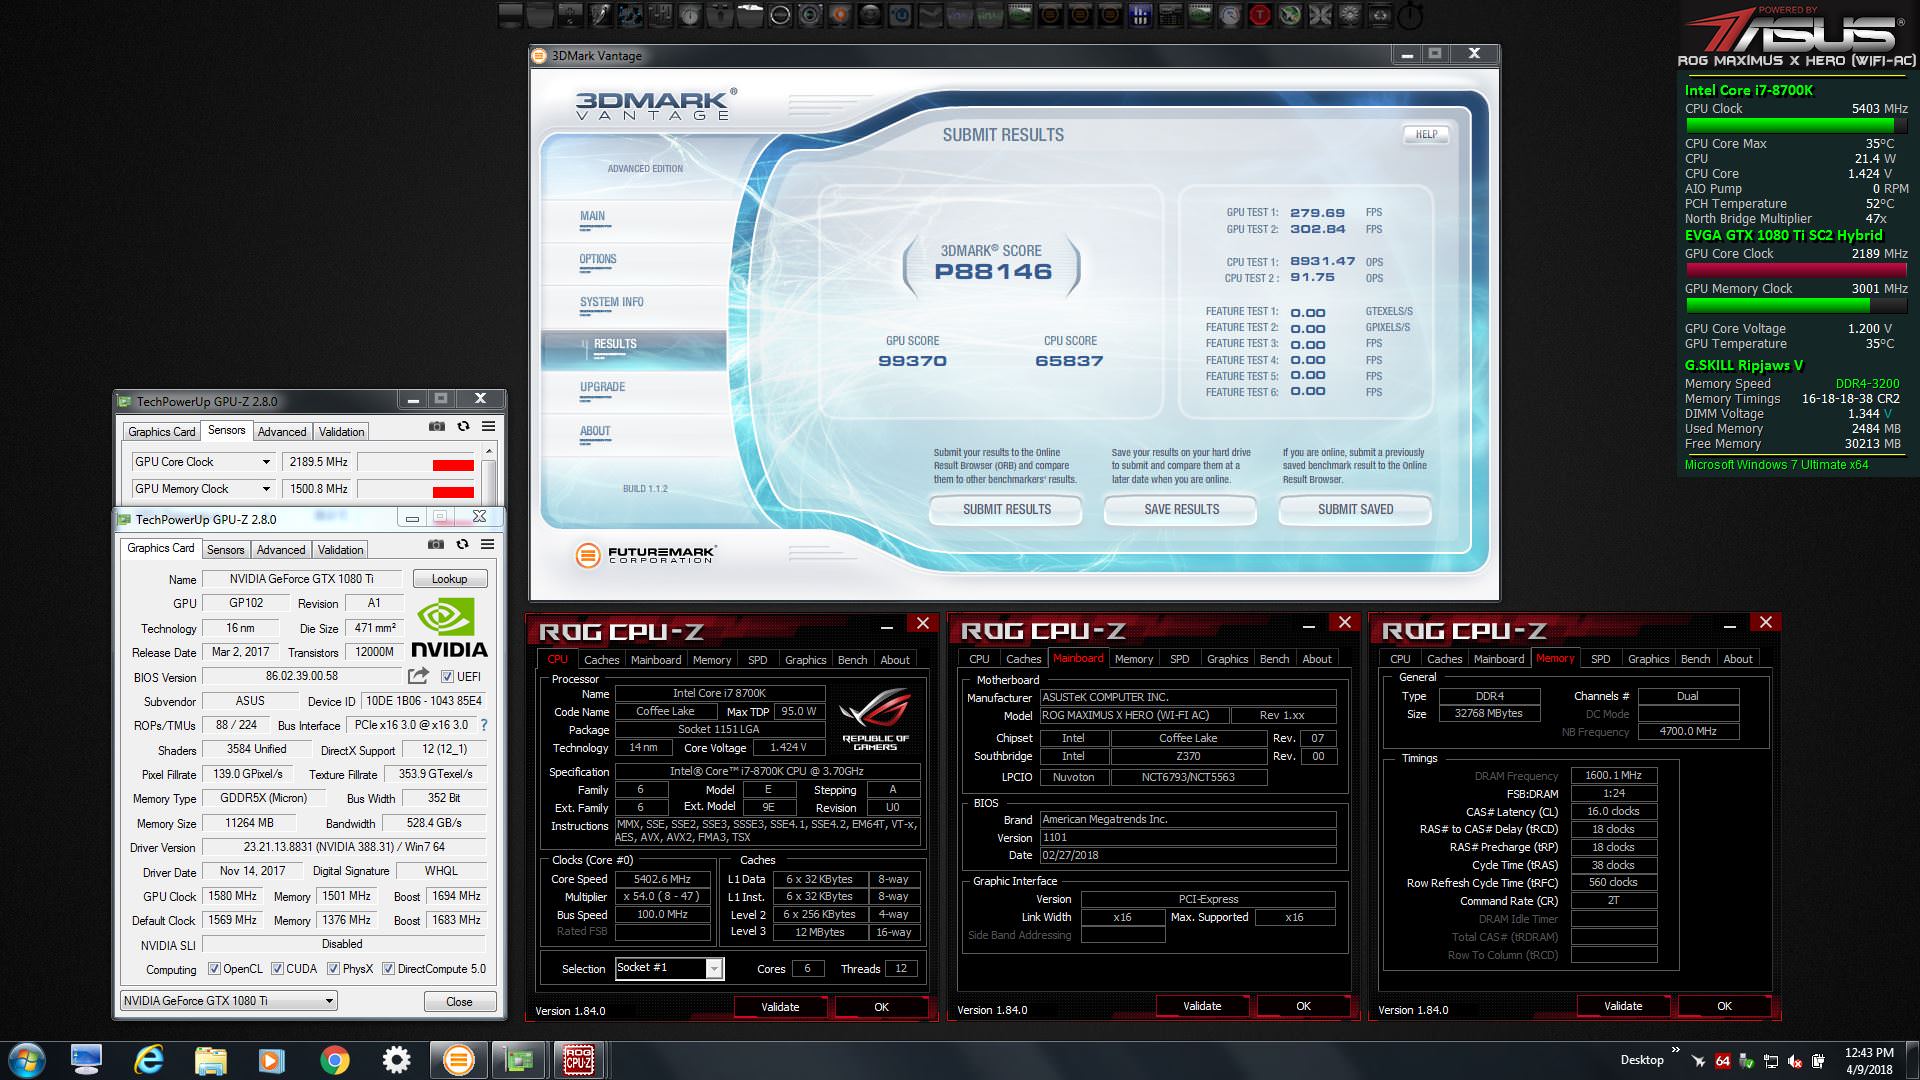Launch Windows Media Player from taskbar

[272, 1060]
